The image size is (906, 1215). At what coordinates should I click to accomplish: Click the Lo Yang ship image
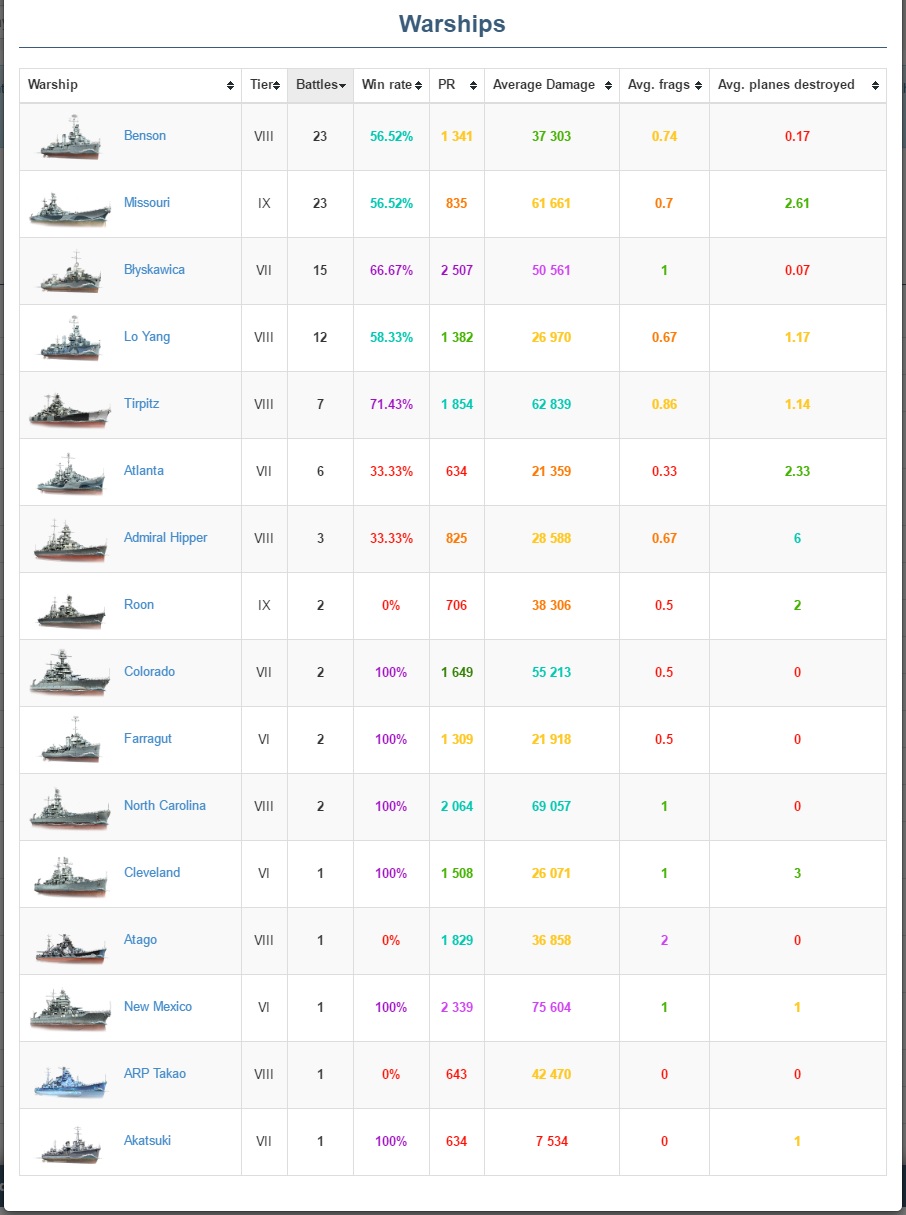point(70,338)
